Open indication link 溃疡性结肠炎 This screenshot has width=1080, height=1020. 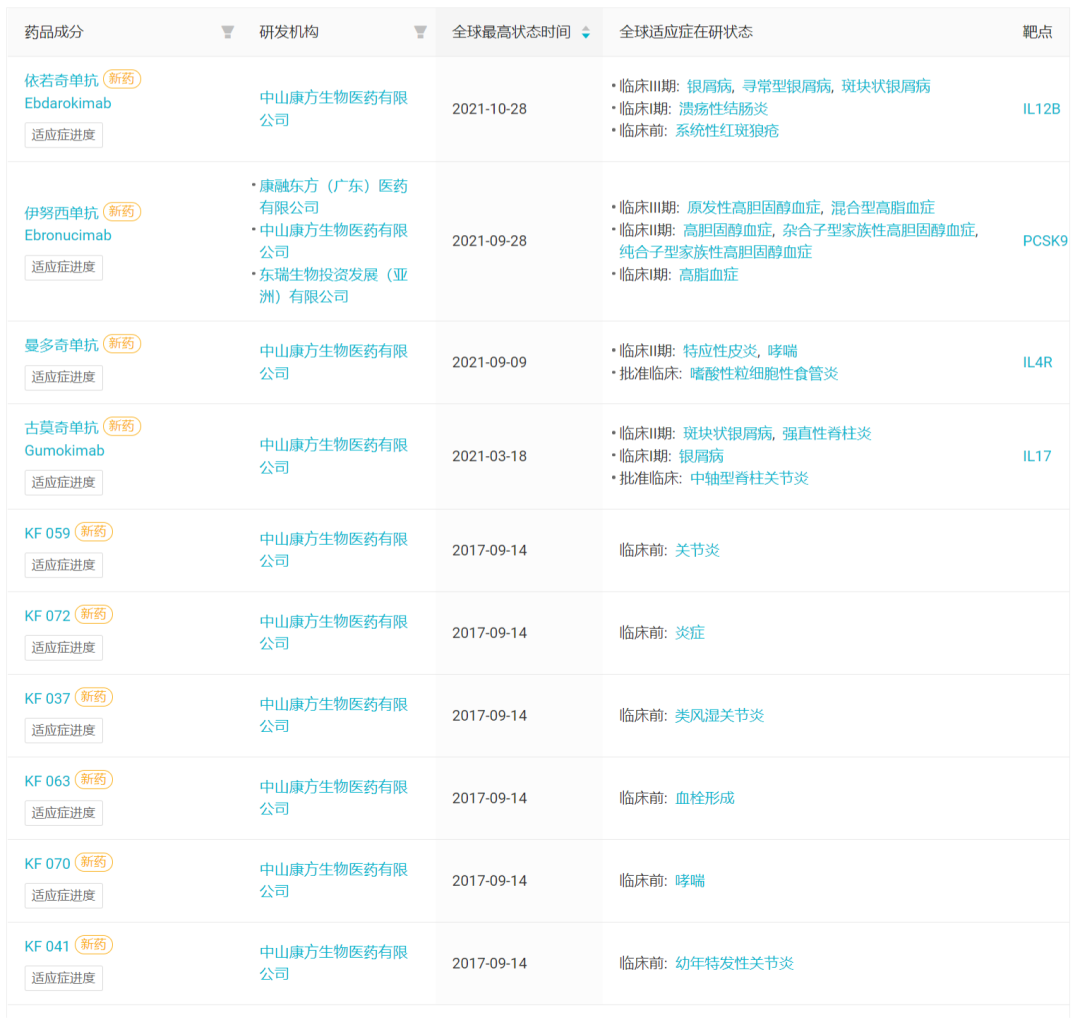(x=723, y=109)
